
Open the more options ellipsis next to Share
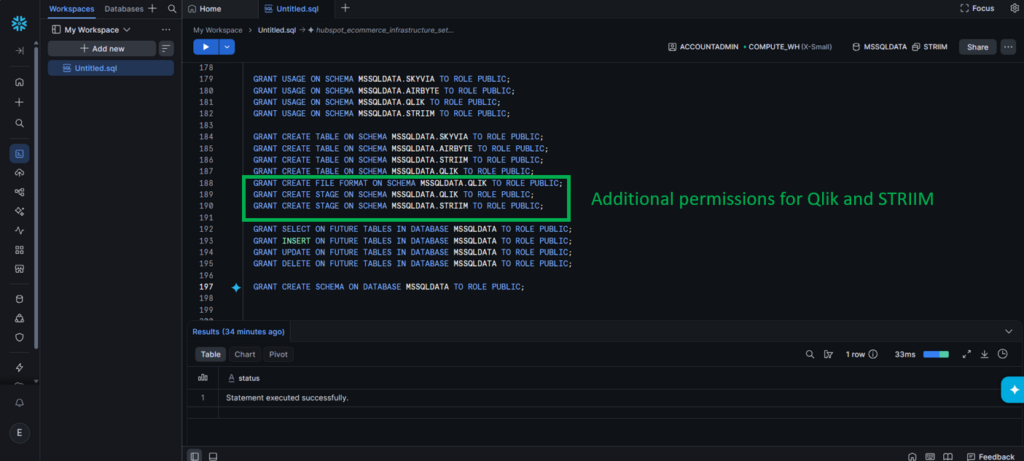pyautogui.click(x=1008, y=47)
